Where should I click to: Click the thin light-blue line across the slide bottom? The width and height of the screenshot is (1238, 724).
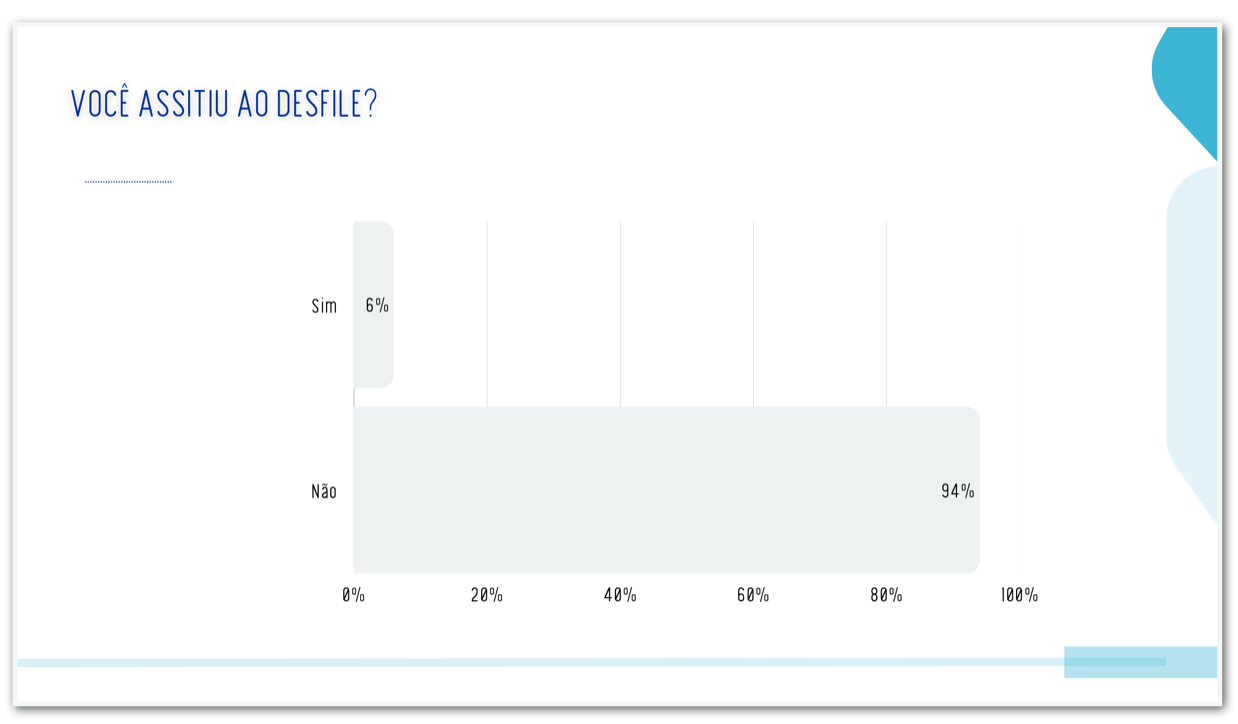click(540, 662)
